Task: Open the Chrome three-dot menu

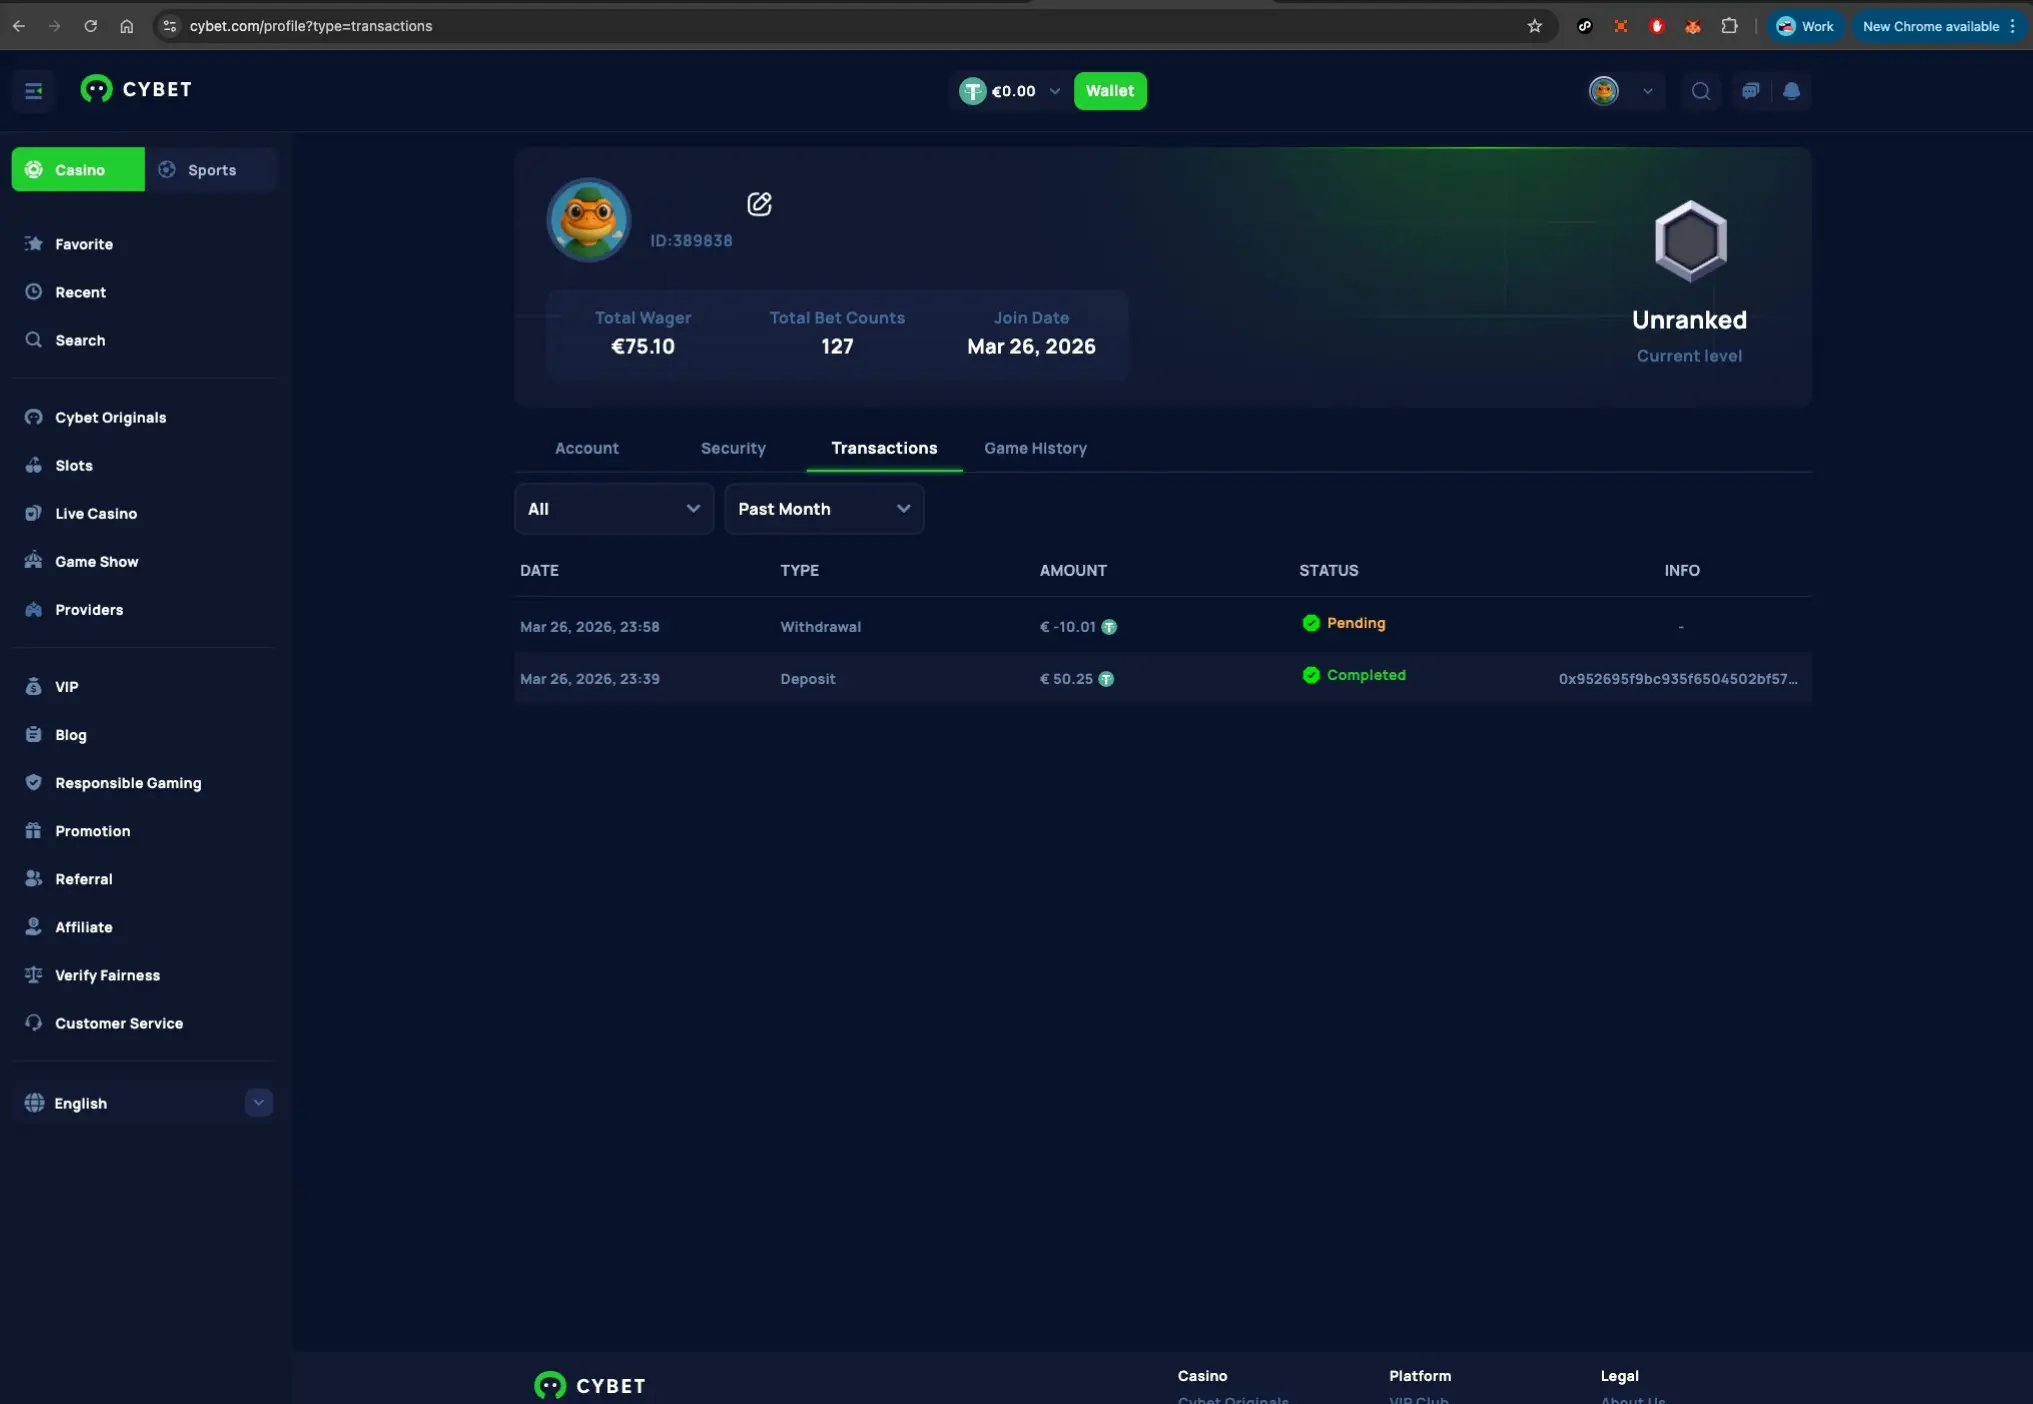Action: [x=2012, y=26]
